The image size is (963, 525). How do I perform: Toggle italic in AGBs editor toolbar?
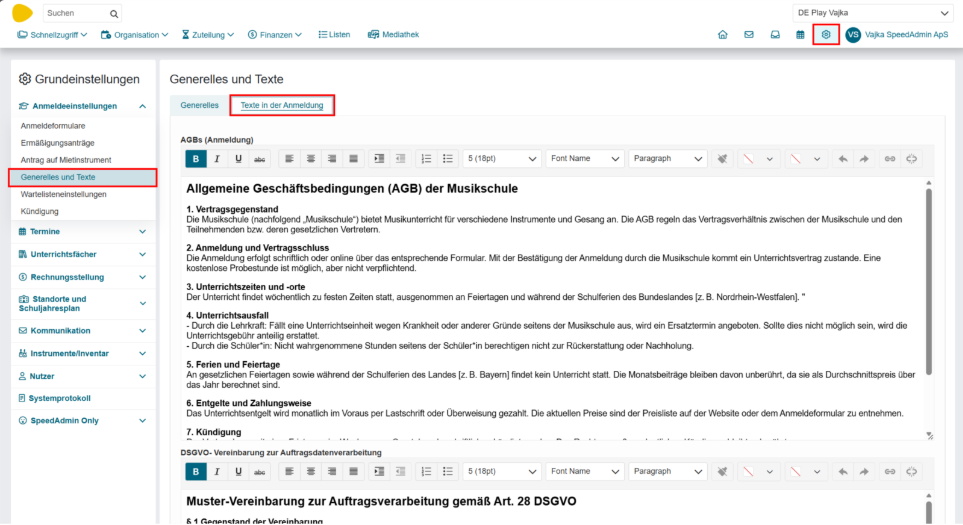pos(217,159)
